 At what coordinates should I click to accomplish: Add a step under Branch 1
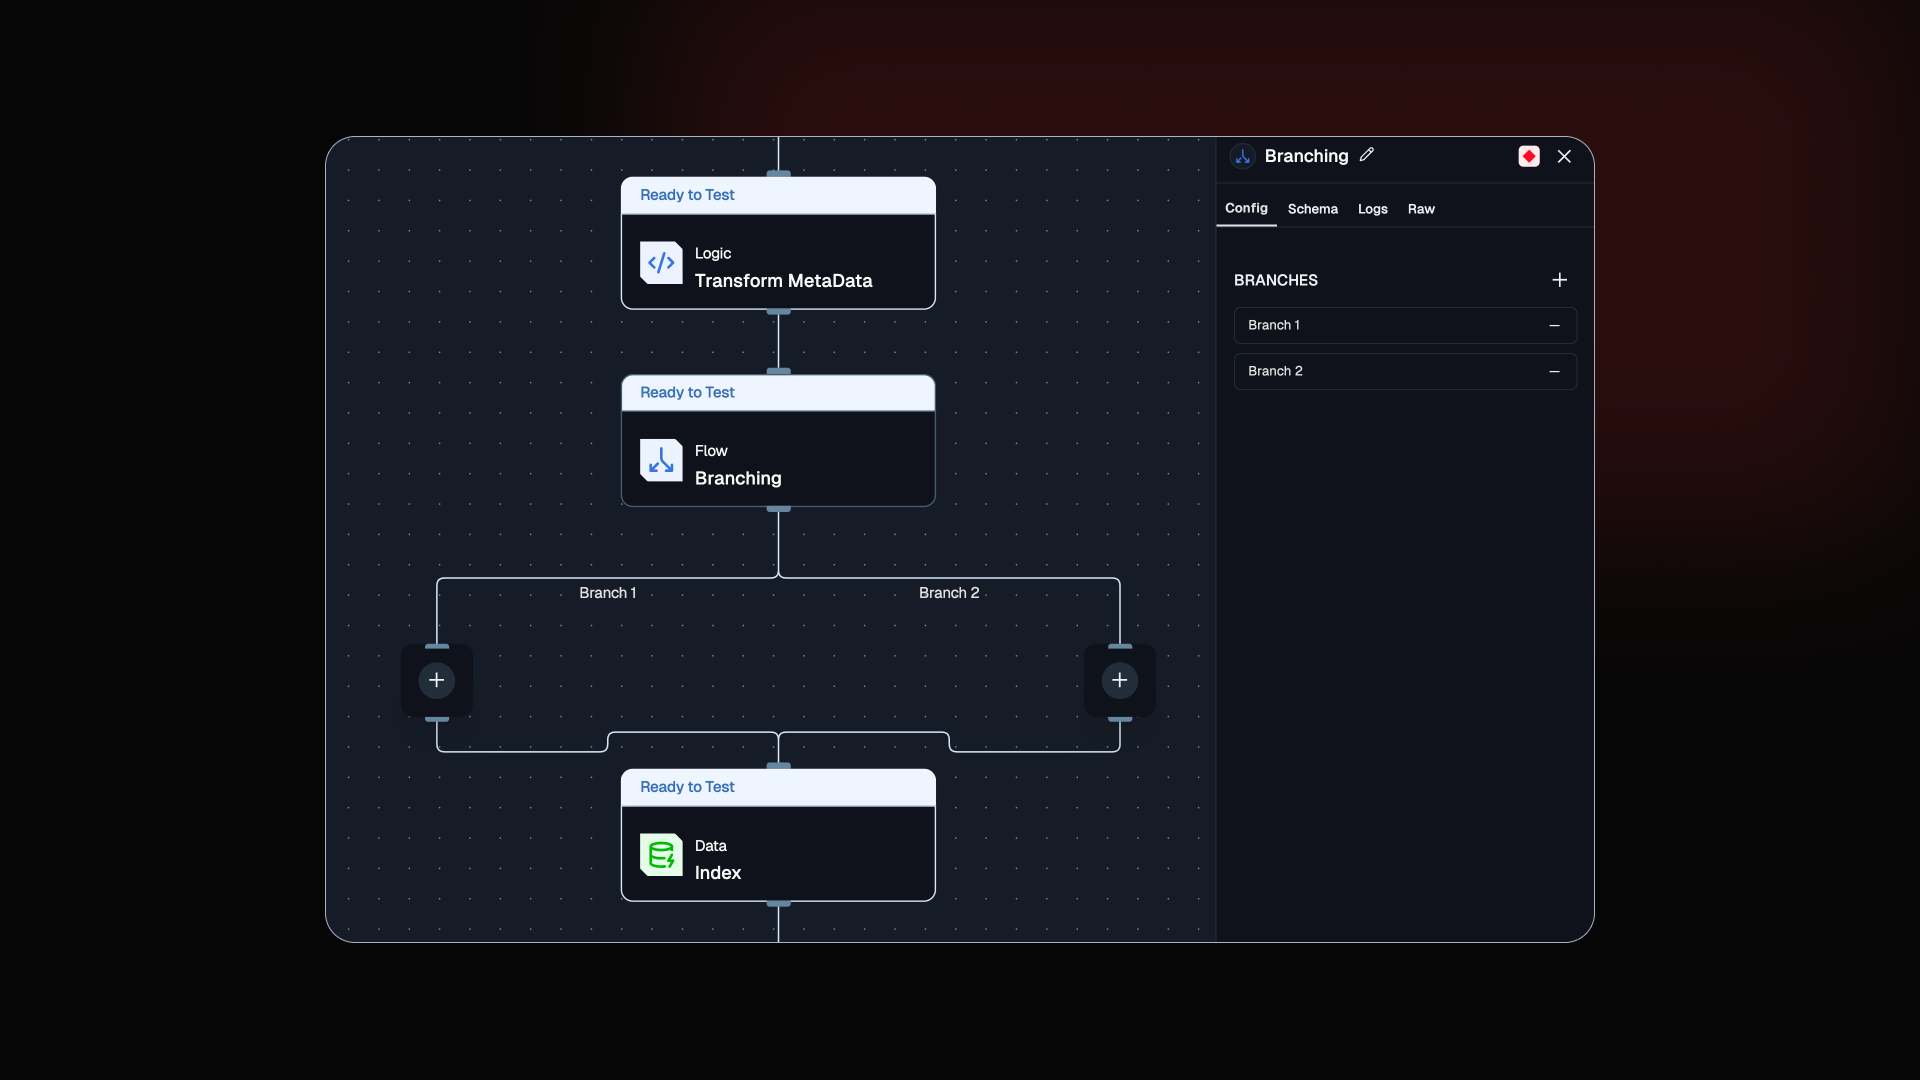tap(437, 680)
